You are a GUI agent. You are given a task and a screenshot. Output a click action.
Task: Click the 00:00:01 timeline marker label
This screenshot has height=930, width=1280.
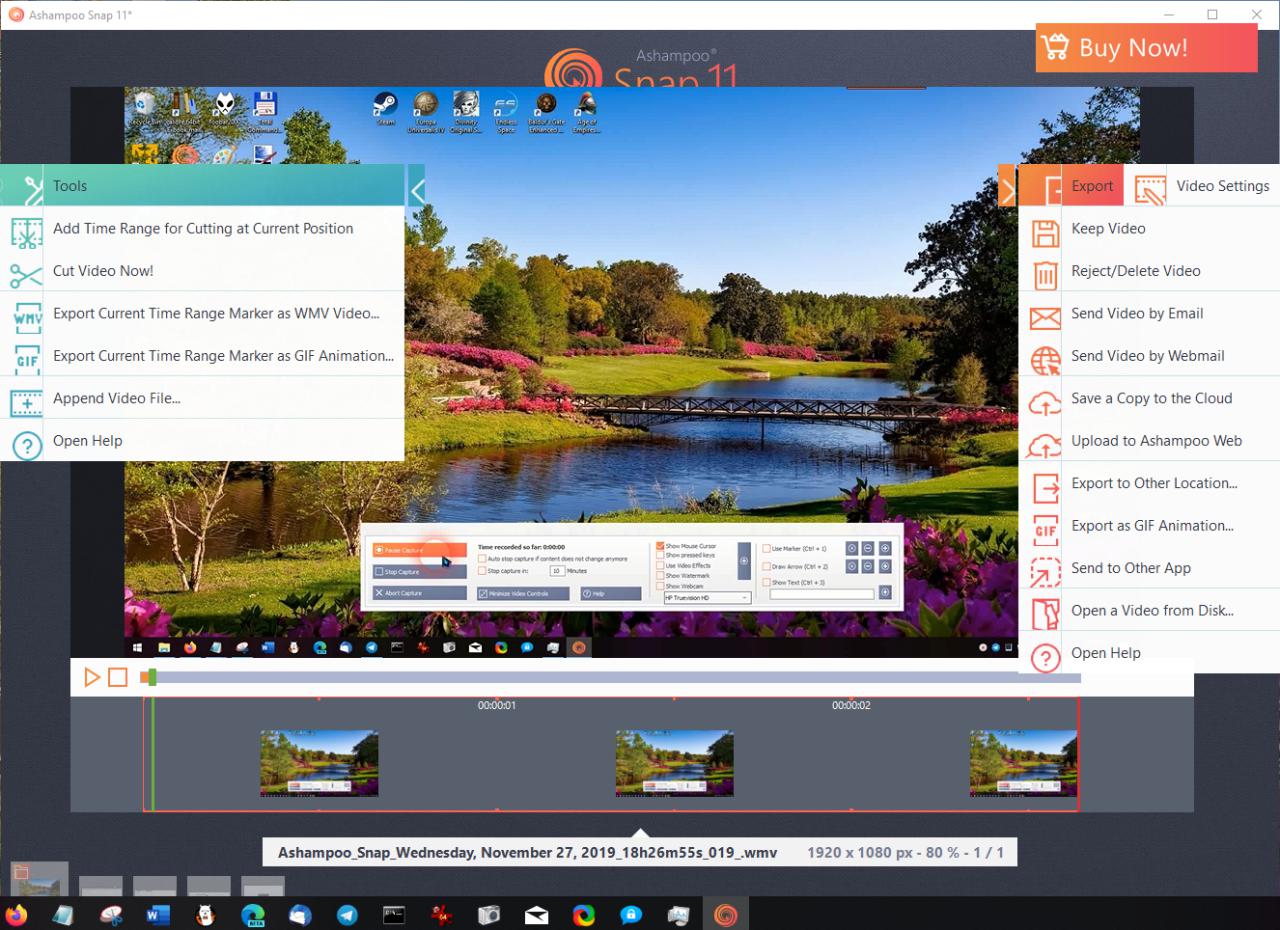(x=497, y=706)
